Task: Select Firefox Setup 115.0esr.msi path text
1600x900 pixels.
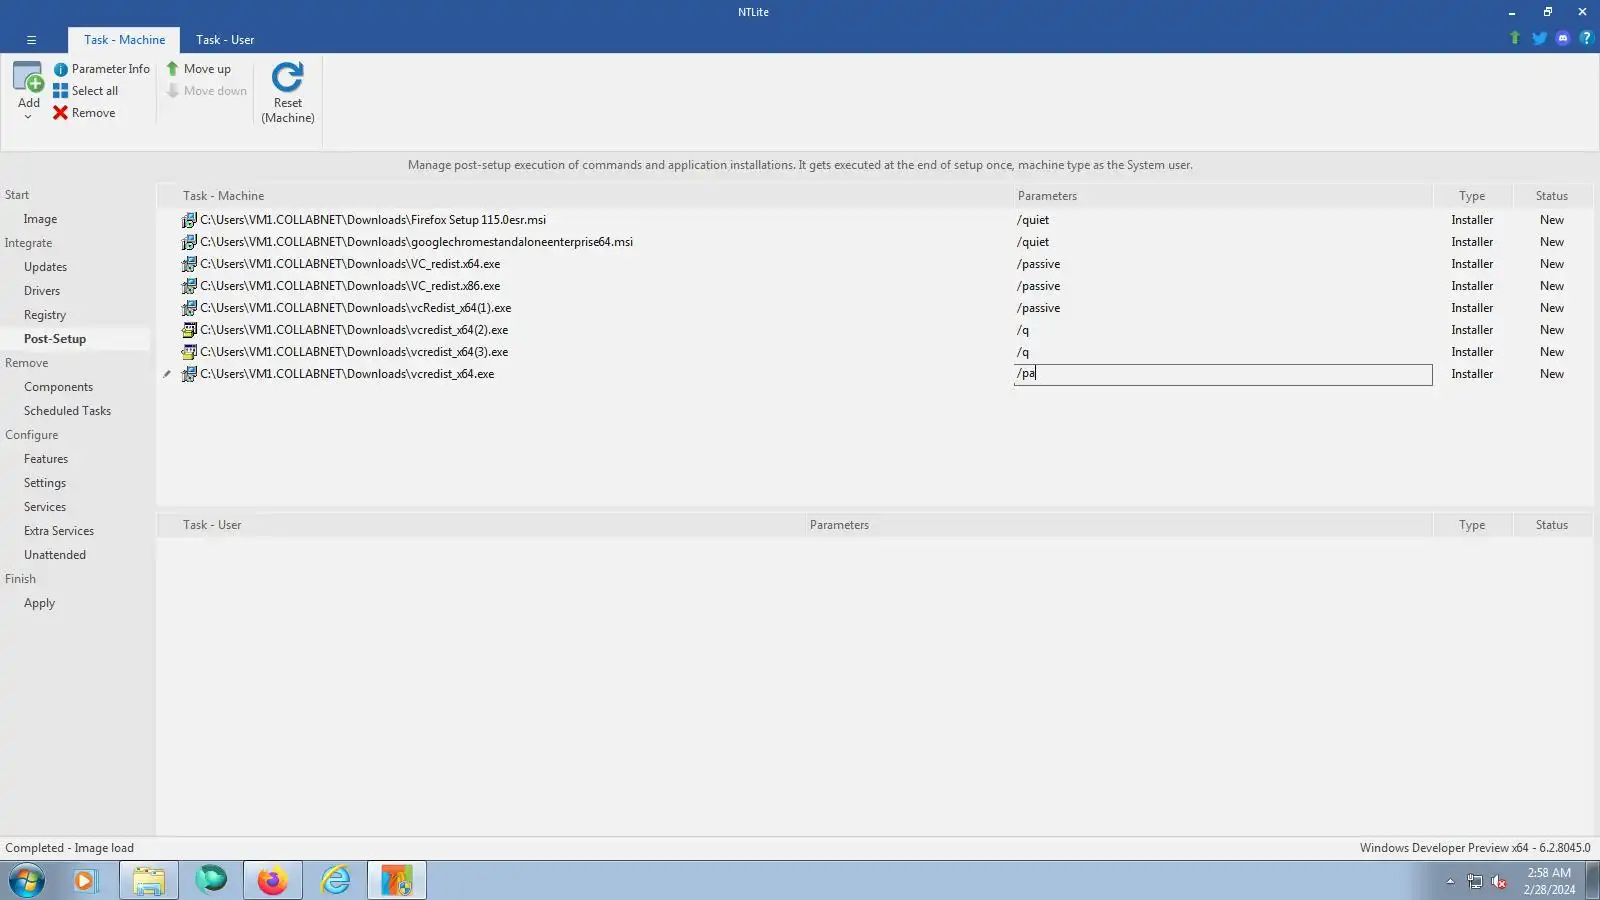Action: (x=373, y=220)
